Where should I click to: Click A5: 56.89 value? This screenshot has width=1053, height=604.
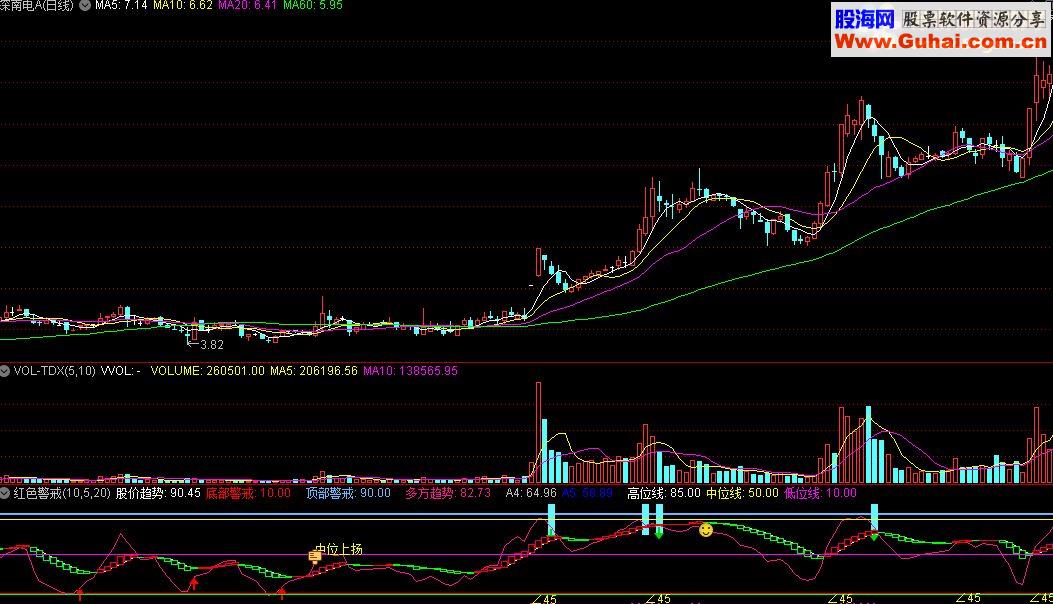tap(588, 493)
